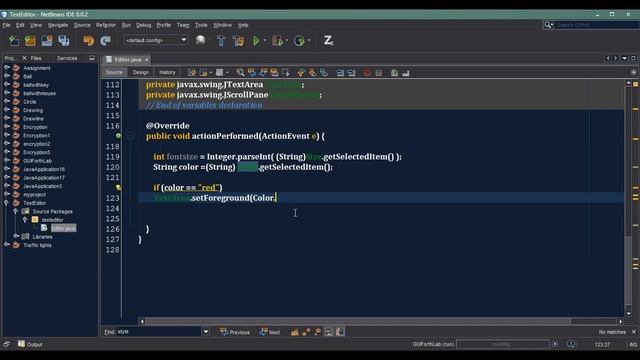Click the Find Previous Occurrence icon in editor toolbar
Image resolution: width=640 pixels, height=360 pixels.
252,73
